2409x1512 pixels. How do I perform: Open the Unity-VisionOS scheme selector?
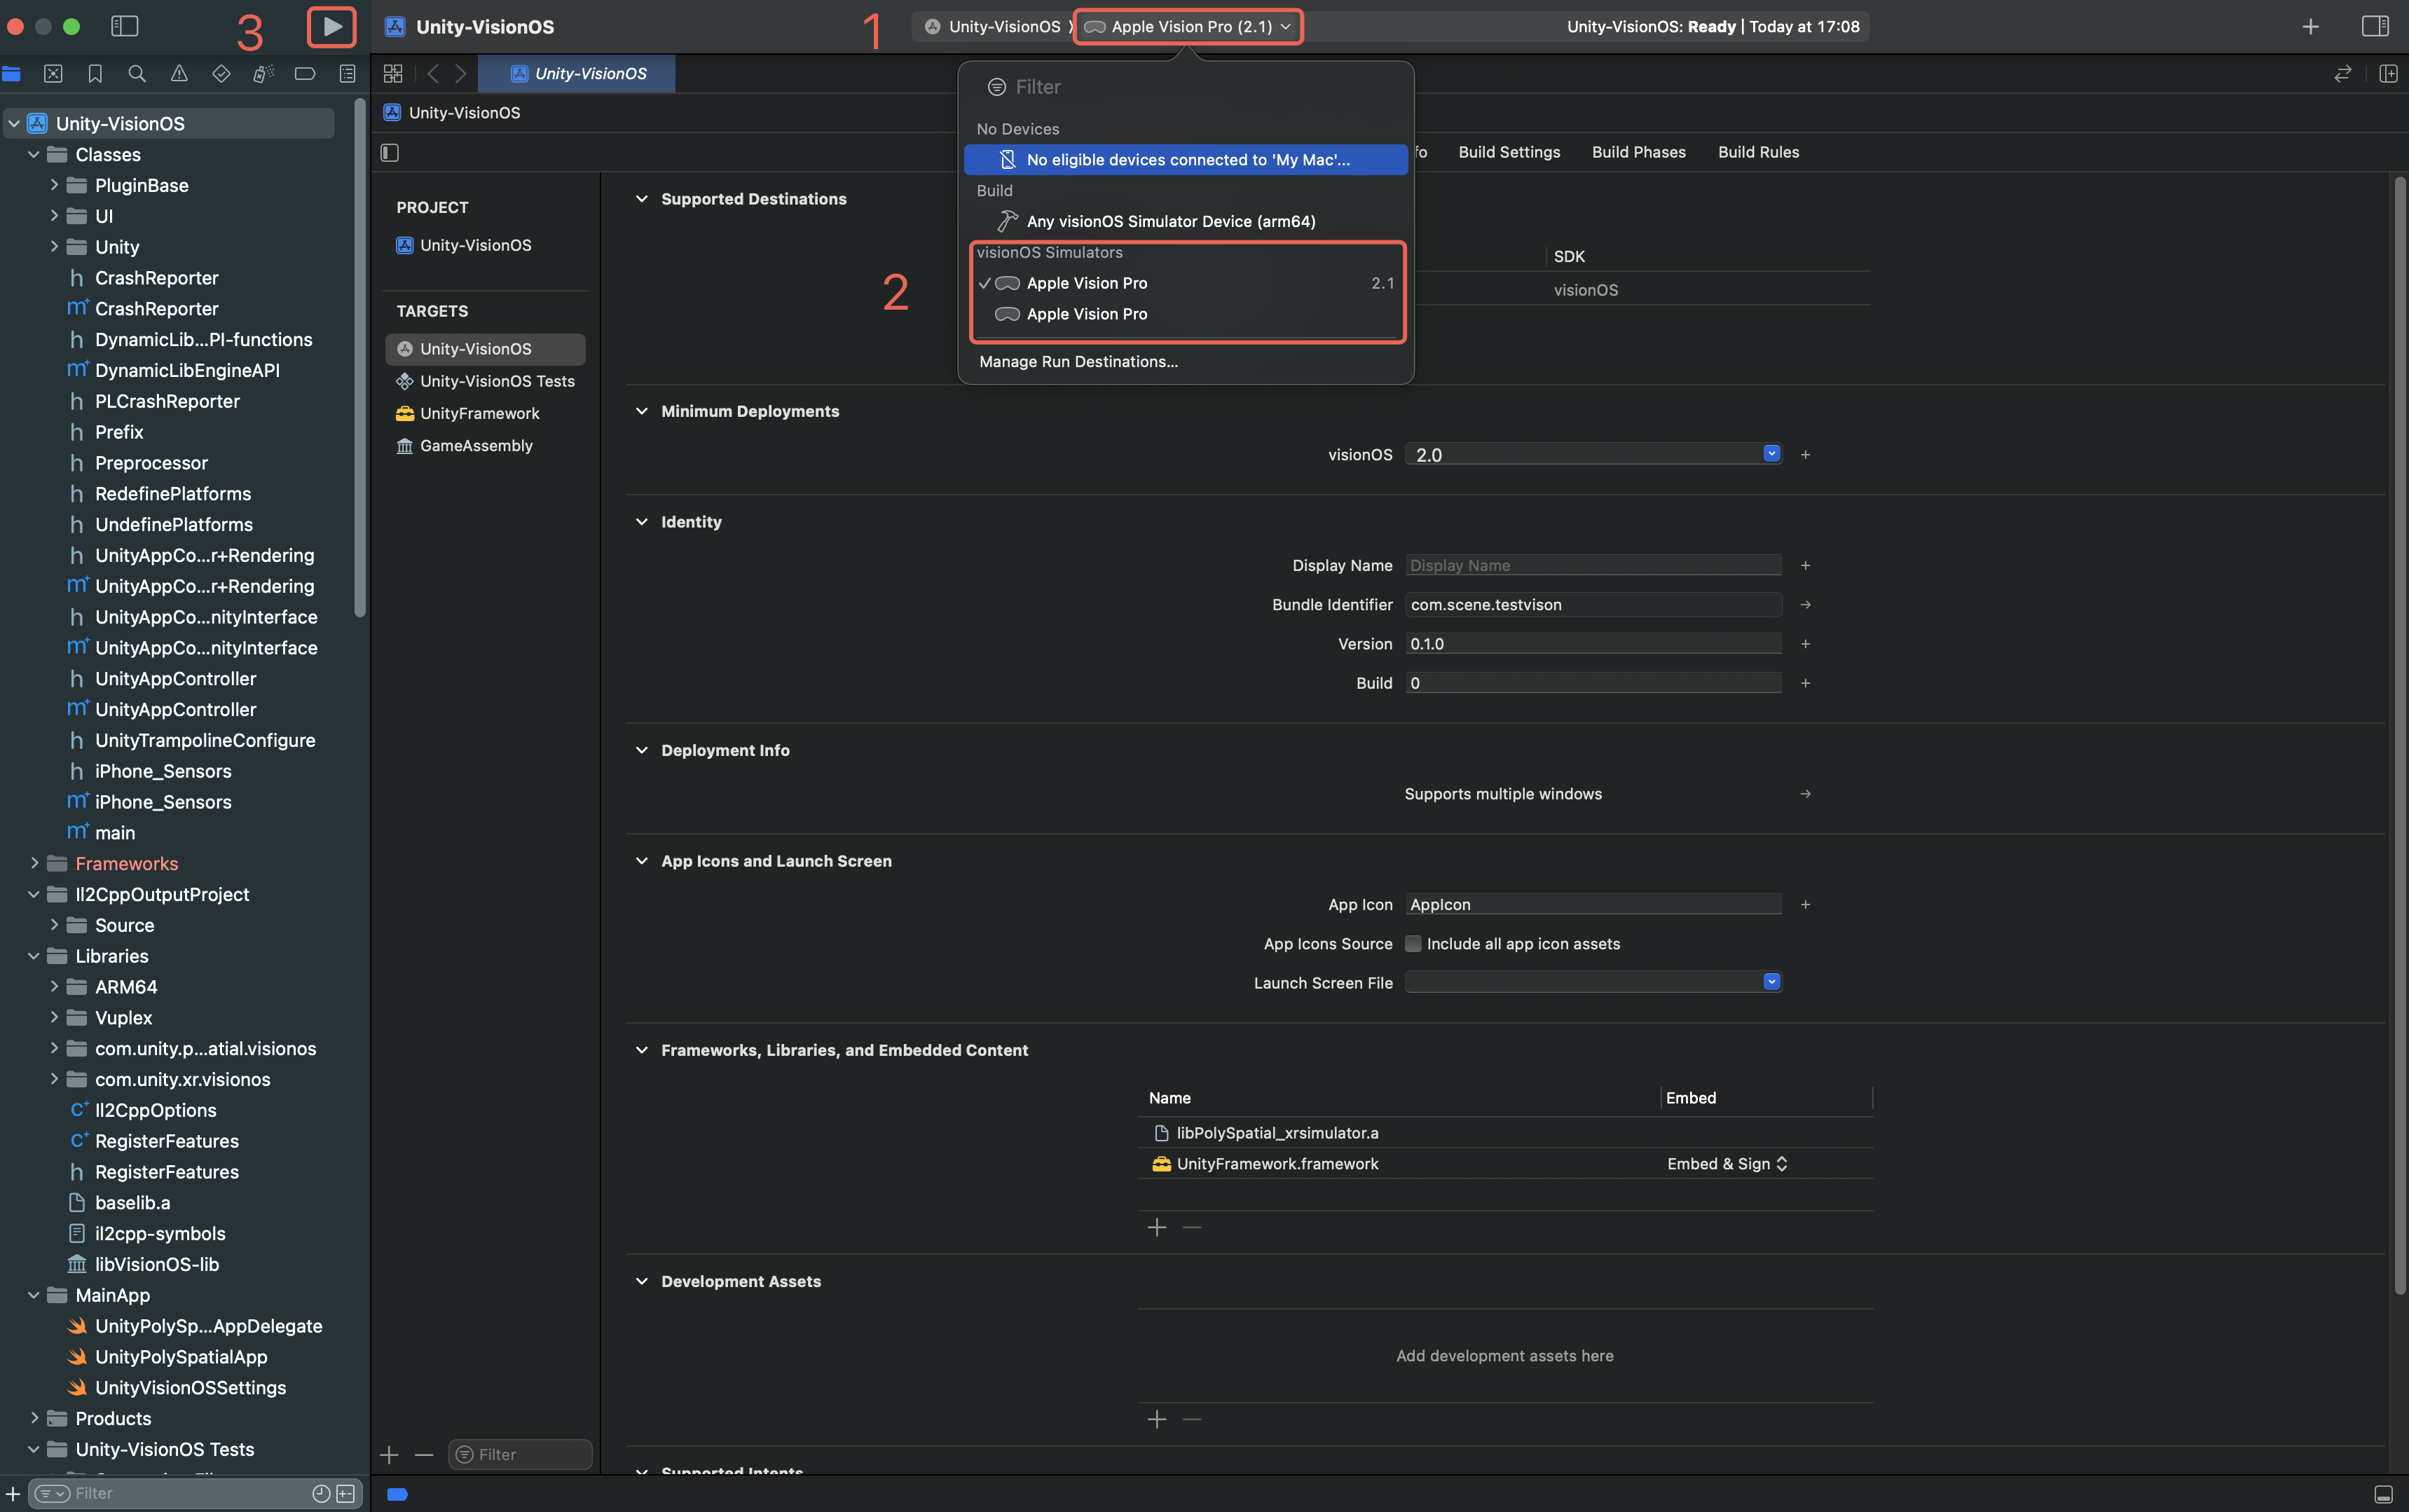[993, 26]
